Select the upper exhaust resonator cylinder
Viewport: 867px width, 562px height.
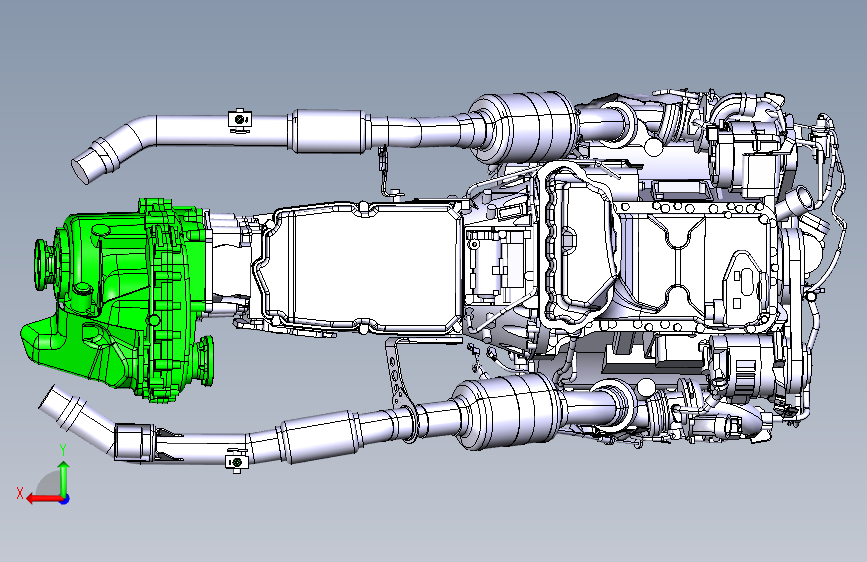click(329, 131)
